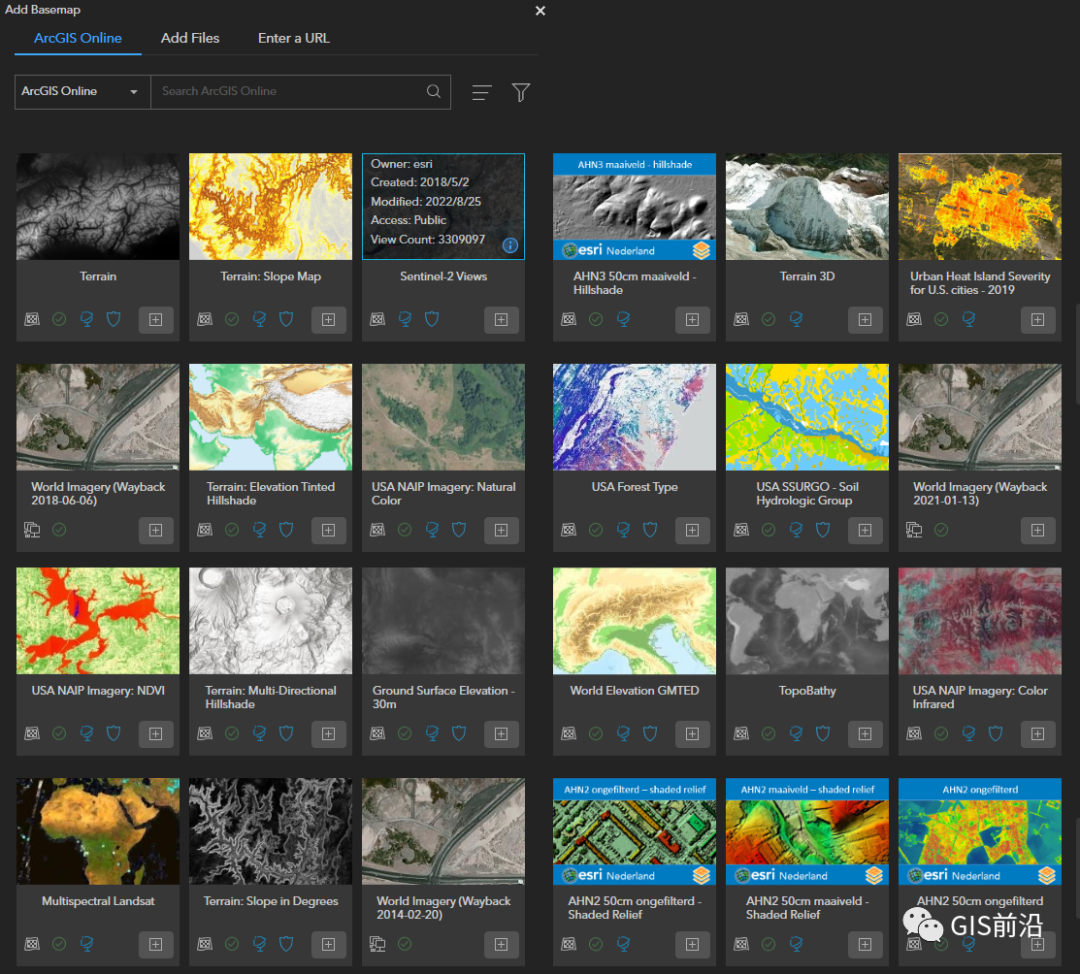Click into the Search ArcGIS Online field
Viewport: 1080px width, 974px height.
[x=300, y=92]
